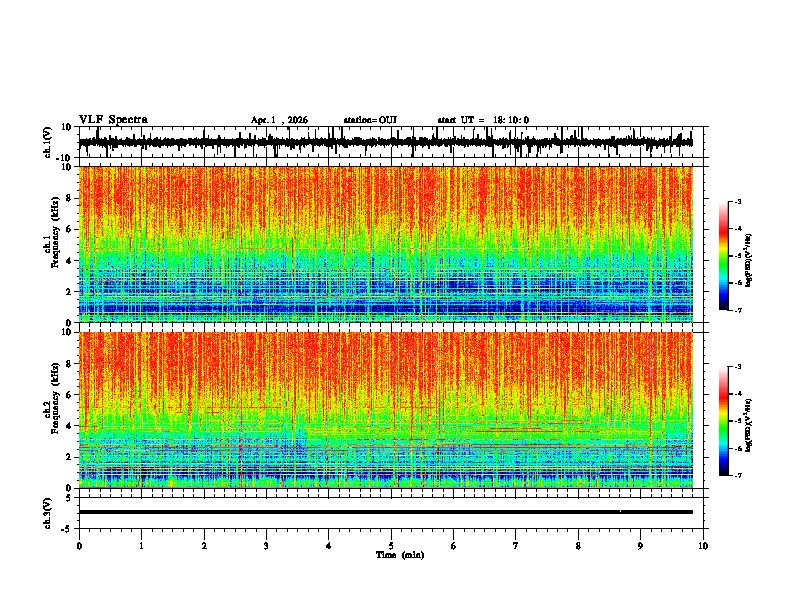Click the "ch.1(V)" axis label
The width and height of the screenshot is (792, 612).
(48, 142)
